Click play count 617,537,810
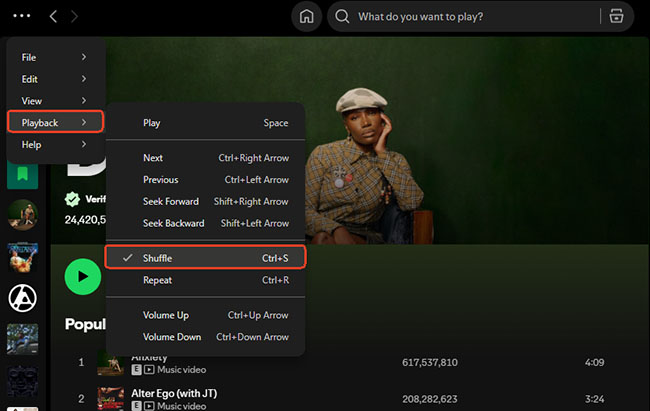Image resolution: width=650 pixels, height=411 pixels. coord(429,362)
